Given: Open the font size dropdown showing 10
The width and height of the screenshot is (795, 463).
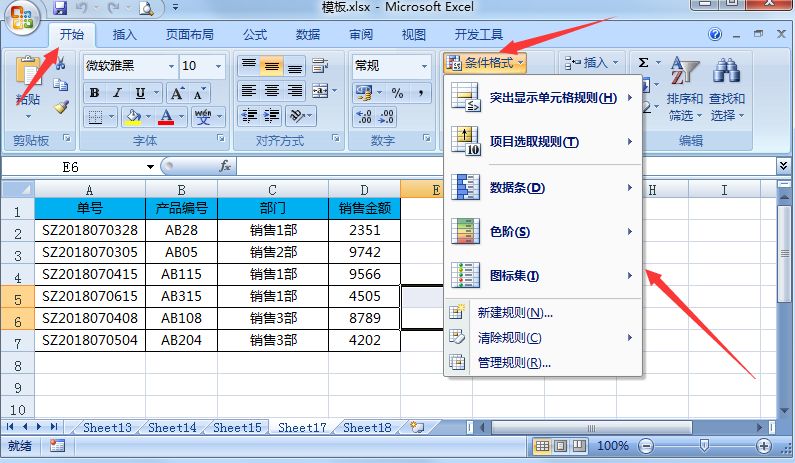Looking at the screenshot, I should 219,66.
